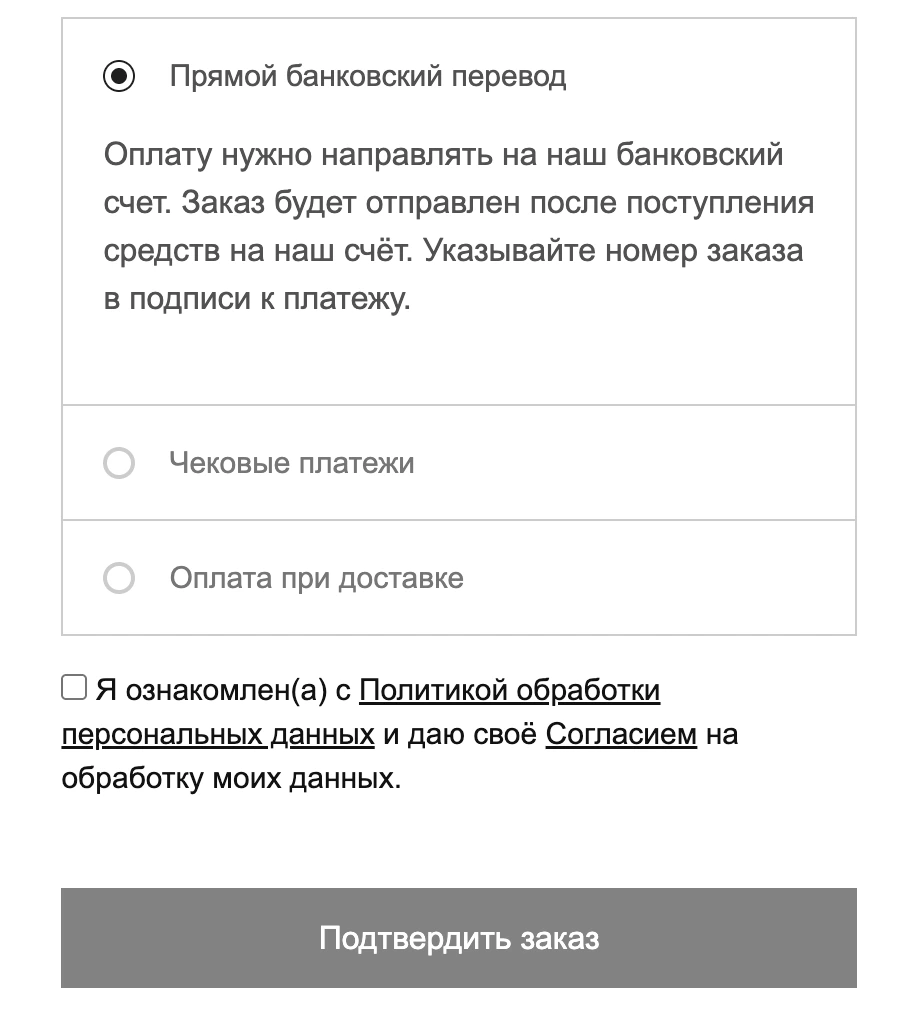This screenshot has height=1014, width=900.
Task: Click the Оплата при доставке label text
Action: pyautogui.click(x=316, y=578)
